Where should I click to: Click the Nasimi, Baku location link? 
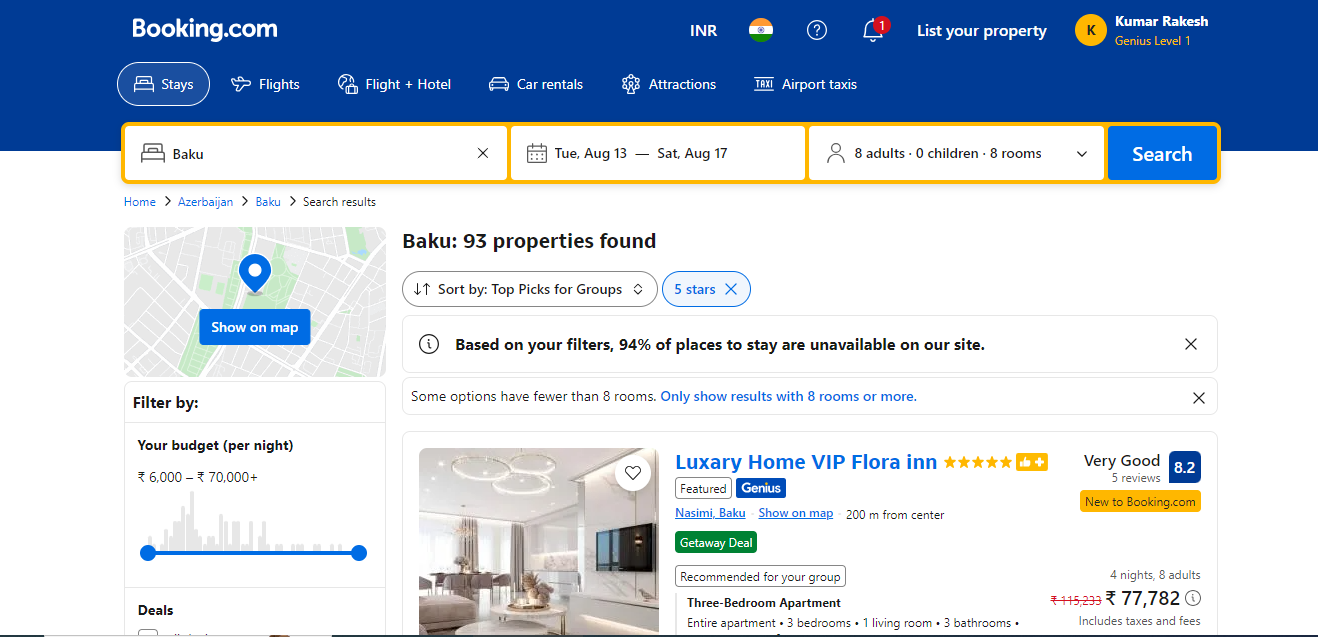(x=710, y=513)
